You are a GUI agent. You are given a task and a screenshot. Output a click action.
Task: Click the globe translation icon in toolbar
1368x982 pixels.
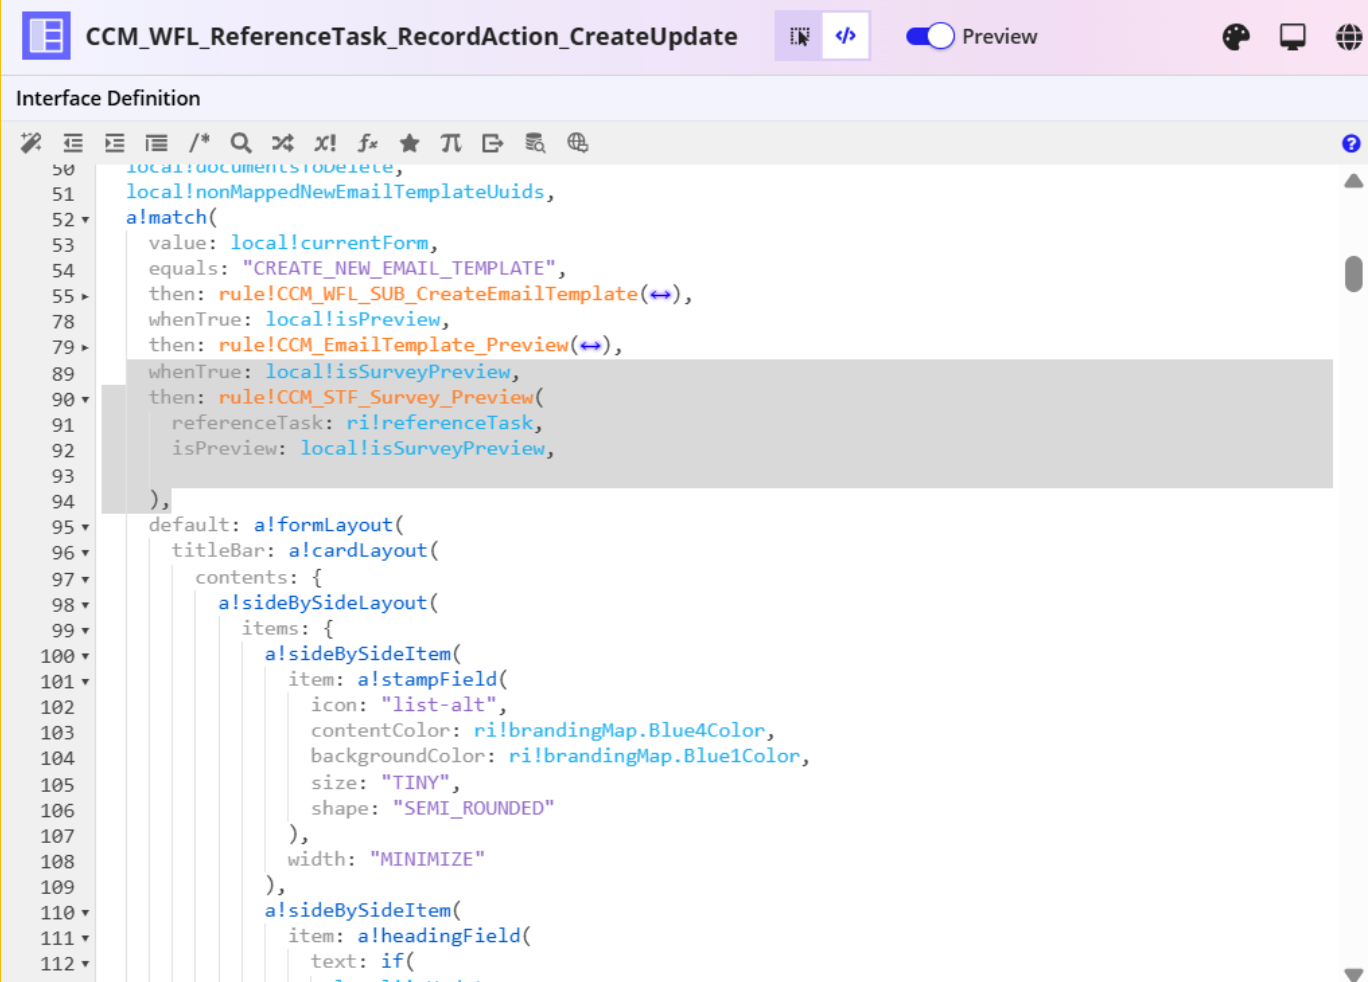pyautogui.click(x=577, y=143)
